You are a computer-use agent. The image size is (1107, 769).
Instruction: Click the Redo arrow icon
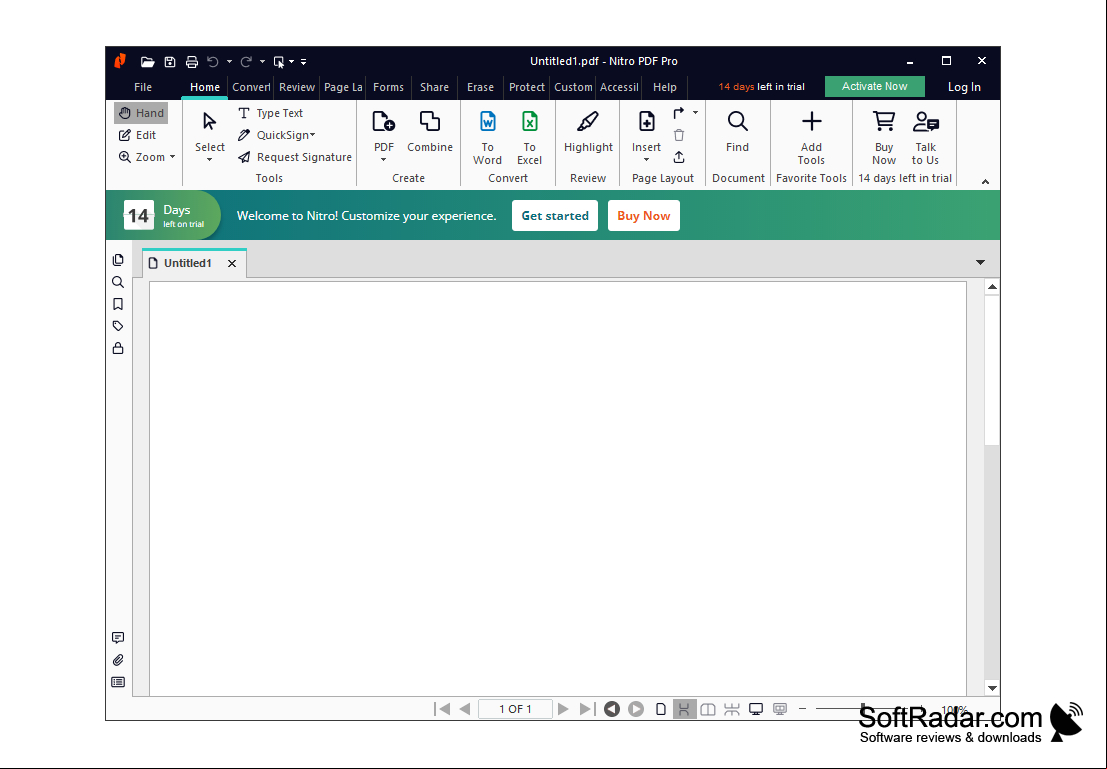pos(246,61)
